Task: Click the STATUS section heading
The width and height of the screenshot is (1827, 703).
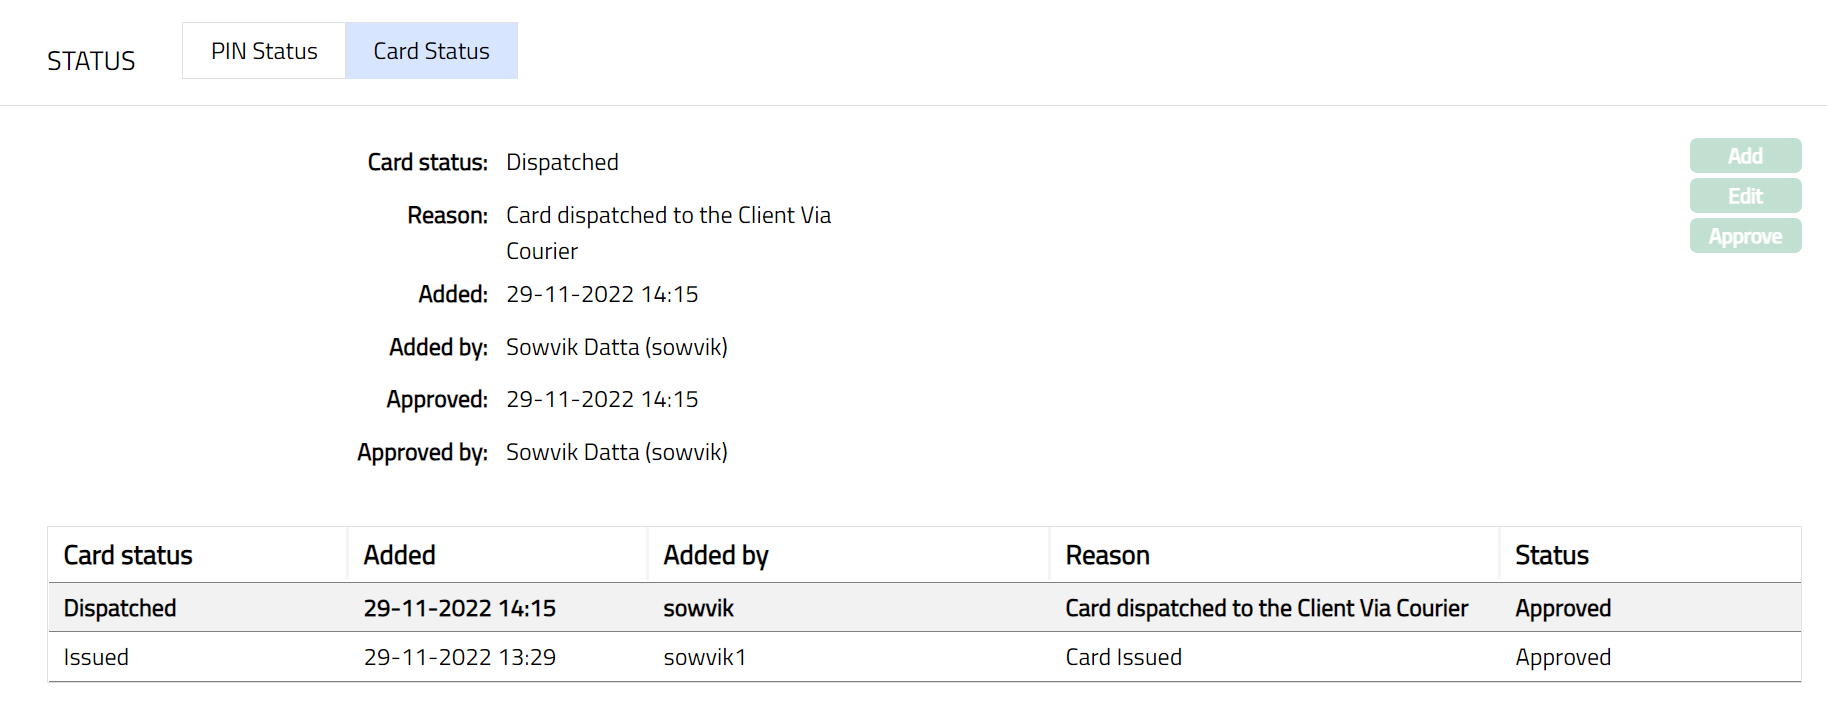Action: [91, 61]
